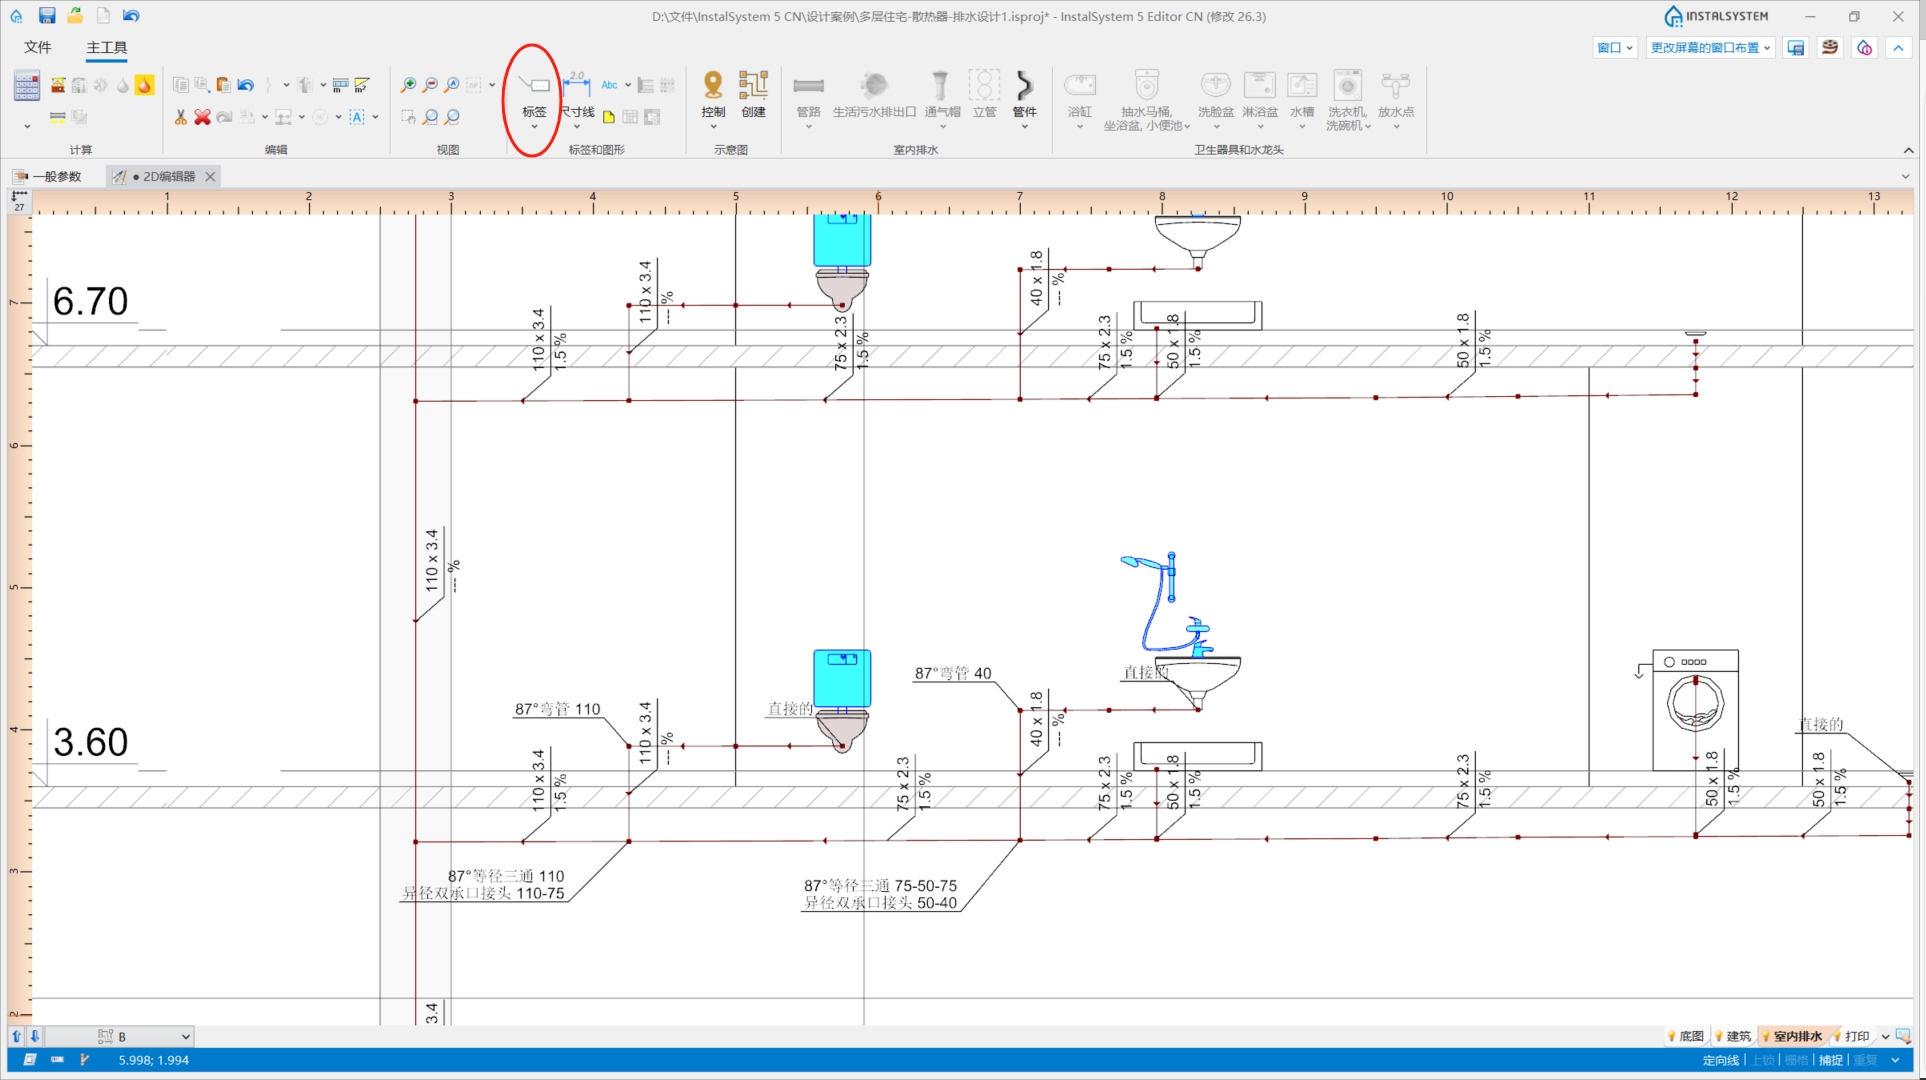Toggle visibility bulb of 底图 layer
Image resolution: width=1926 pixels, height=1080 pixels.
point(1671,1036)
